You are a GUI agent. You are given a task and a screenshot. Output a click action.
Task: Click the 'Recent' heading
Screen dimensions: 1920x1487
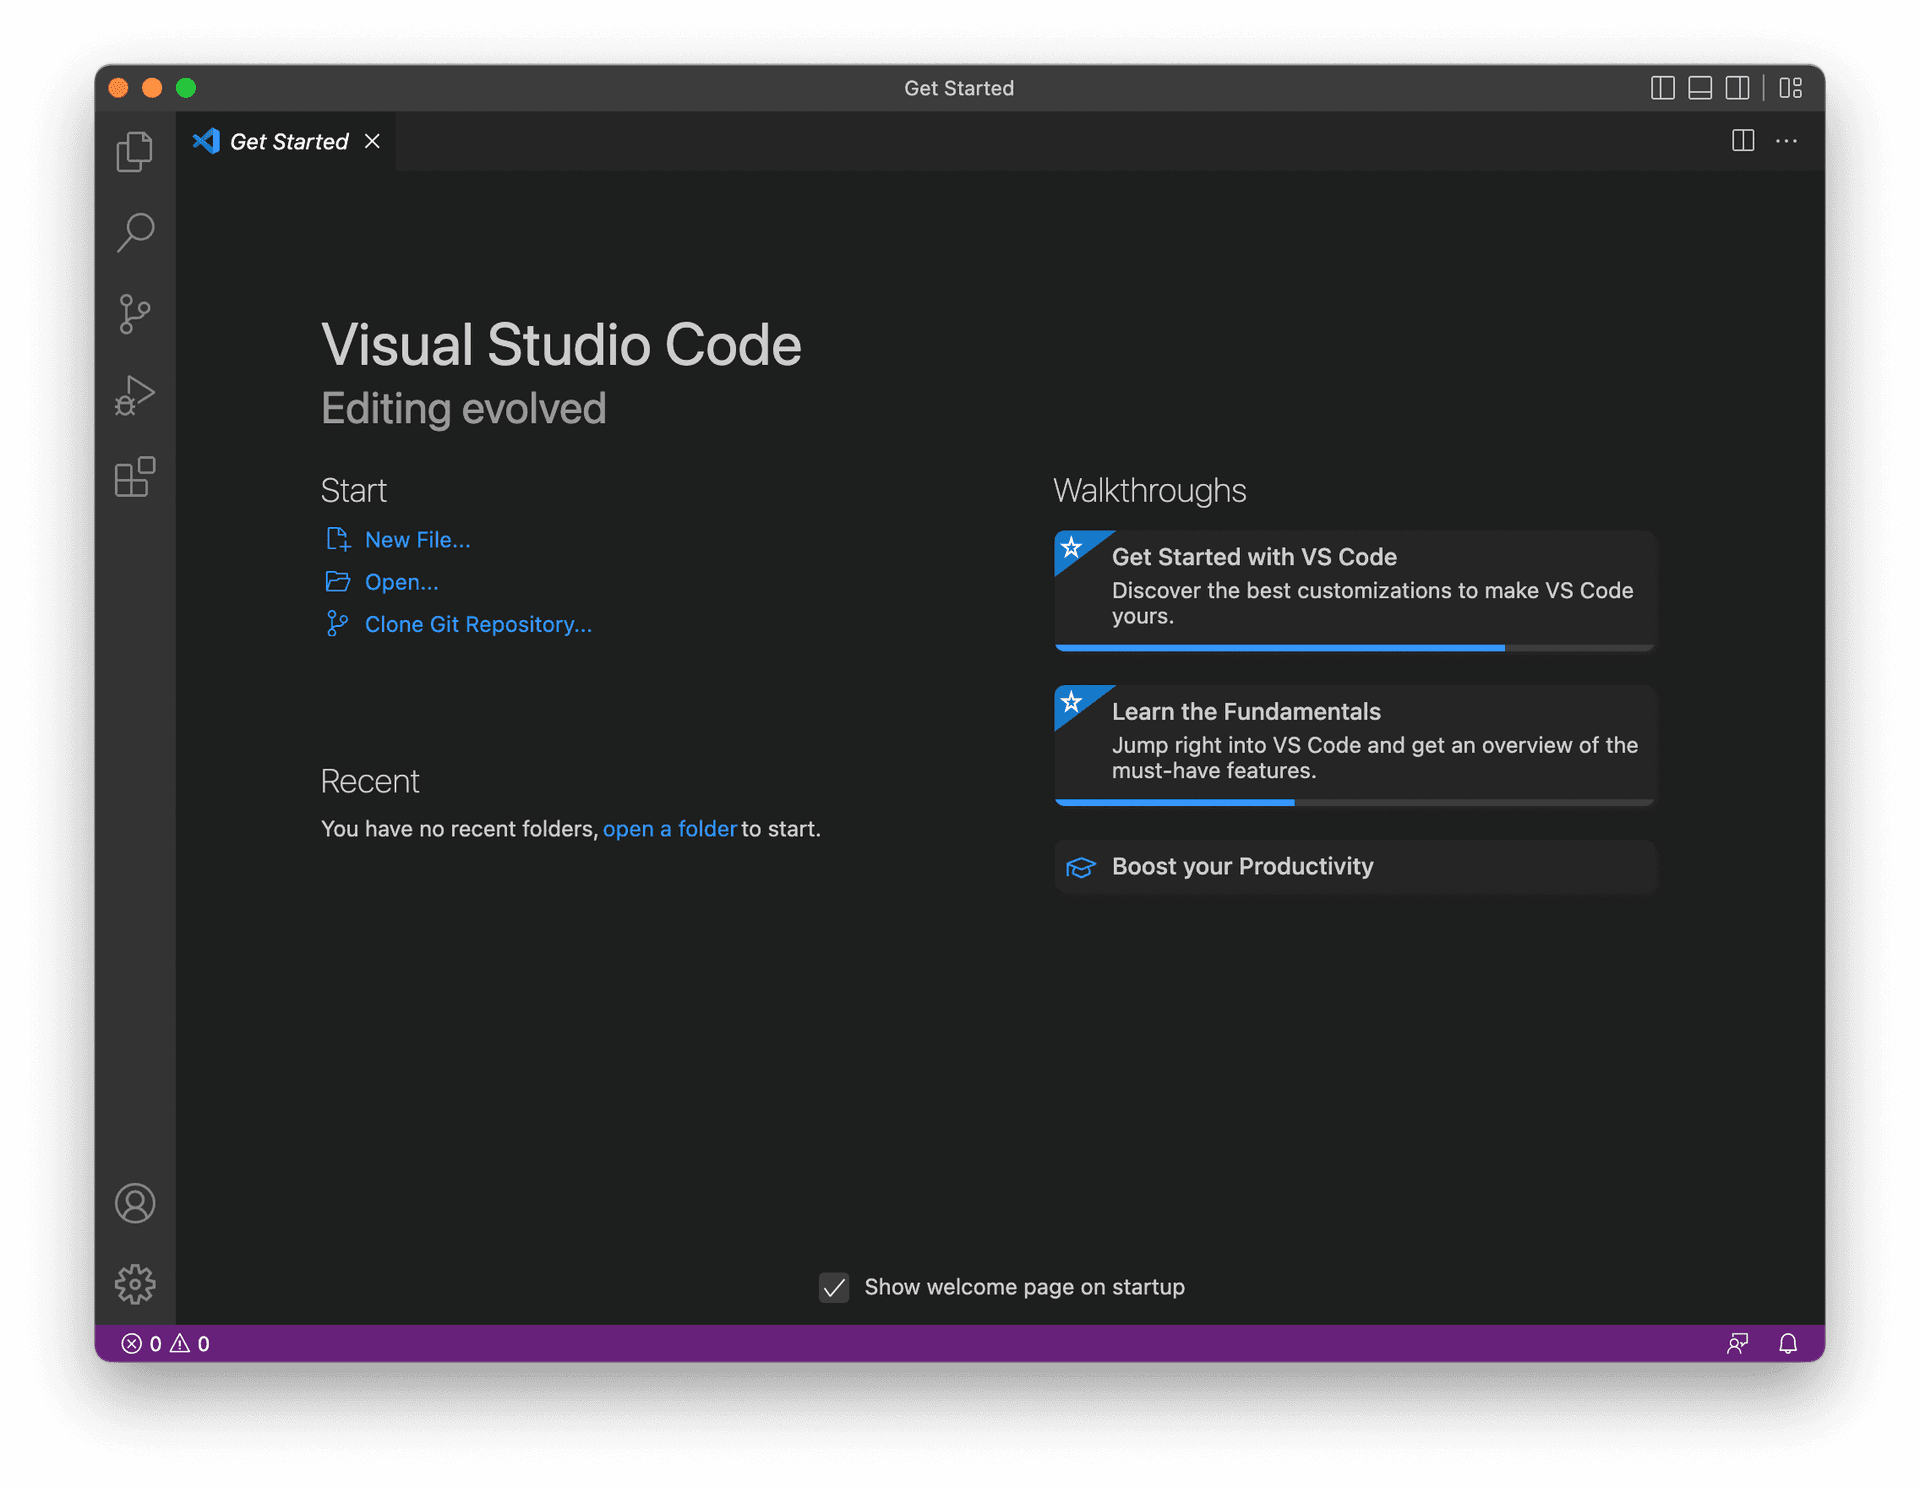pyautogui.click(x=370, y=782)
